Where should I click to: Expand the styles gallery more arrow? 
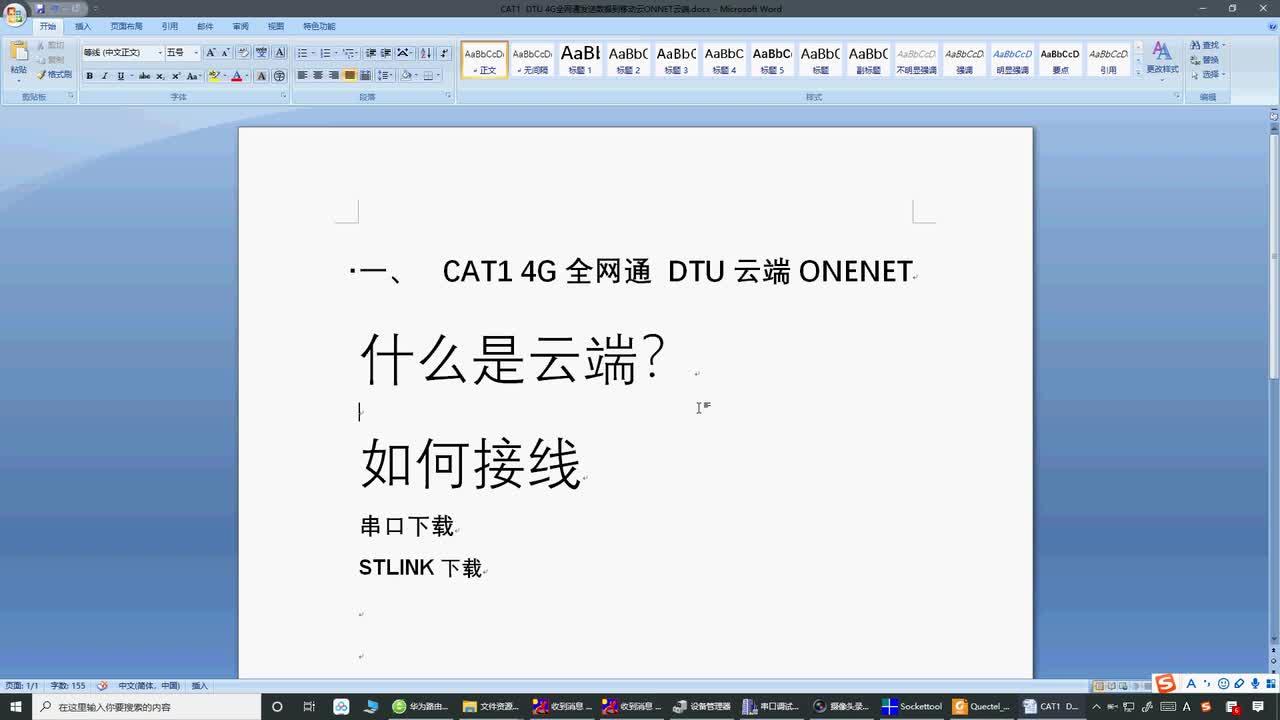click(x=1138, y=73)
